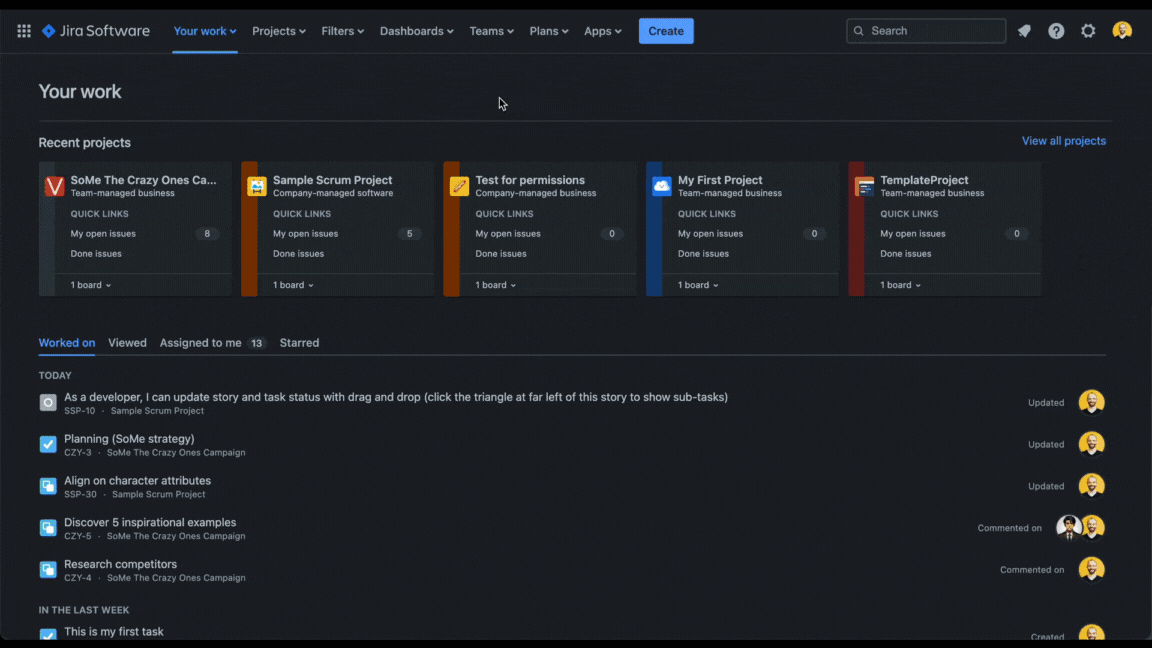Image resolution: width=1152 pixels, height=648 pixels.
Task: Expand the Projects menu
Action: 278,31
